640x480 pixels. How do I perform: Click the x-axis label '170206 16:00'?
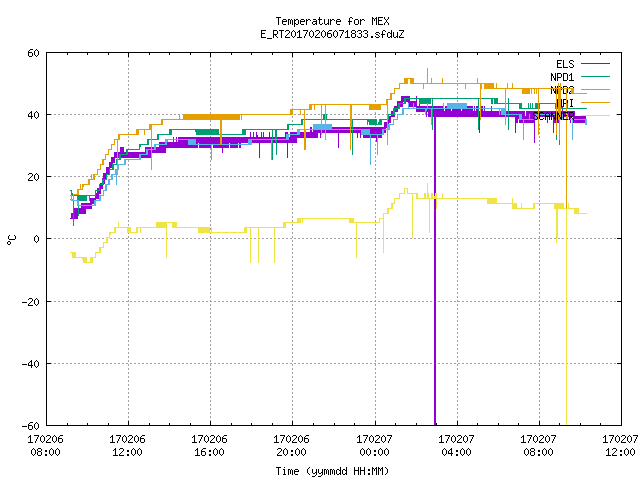209,445
